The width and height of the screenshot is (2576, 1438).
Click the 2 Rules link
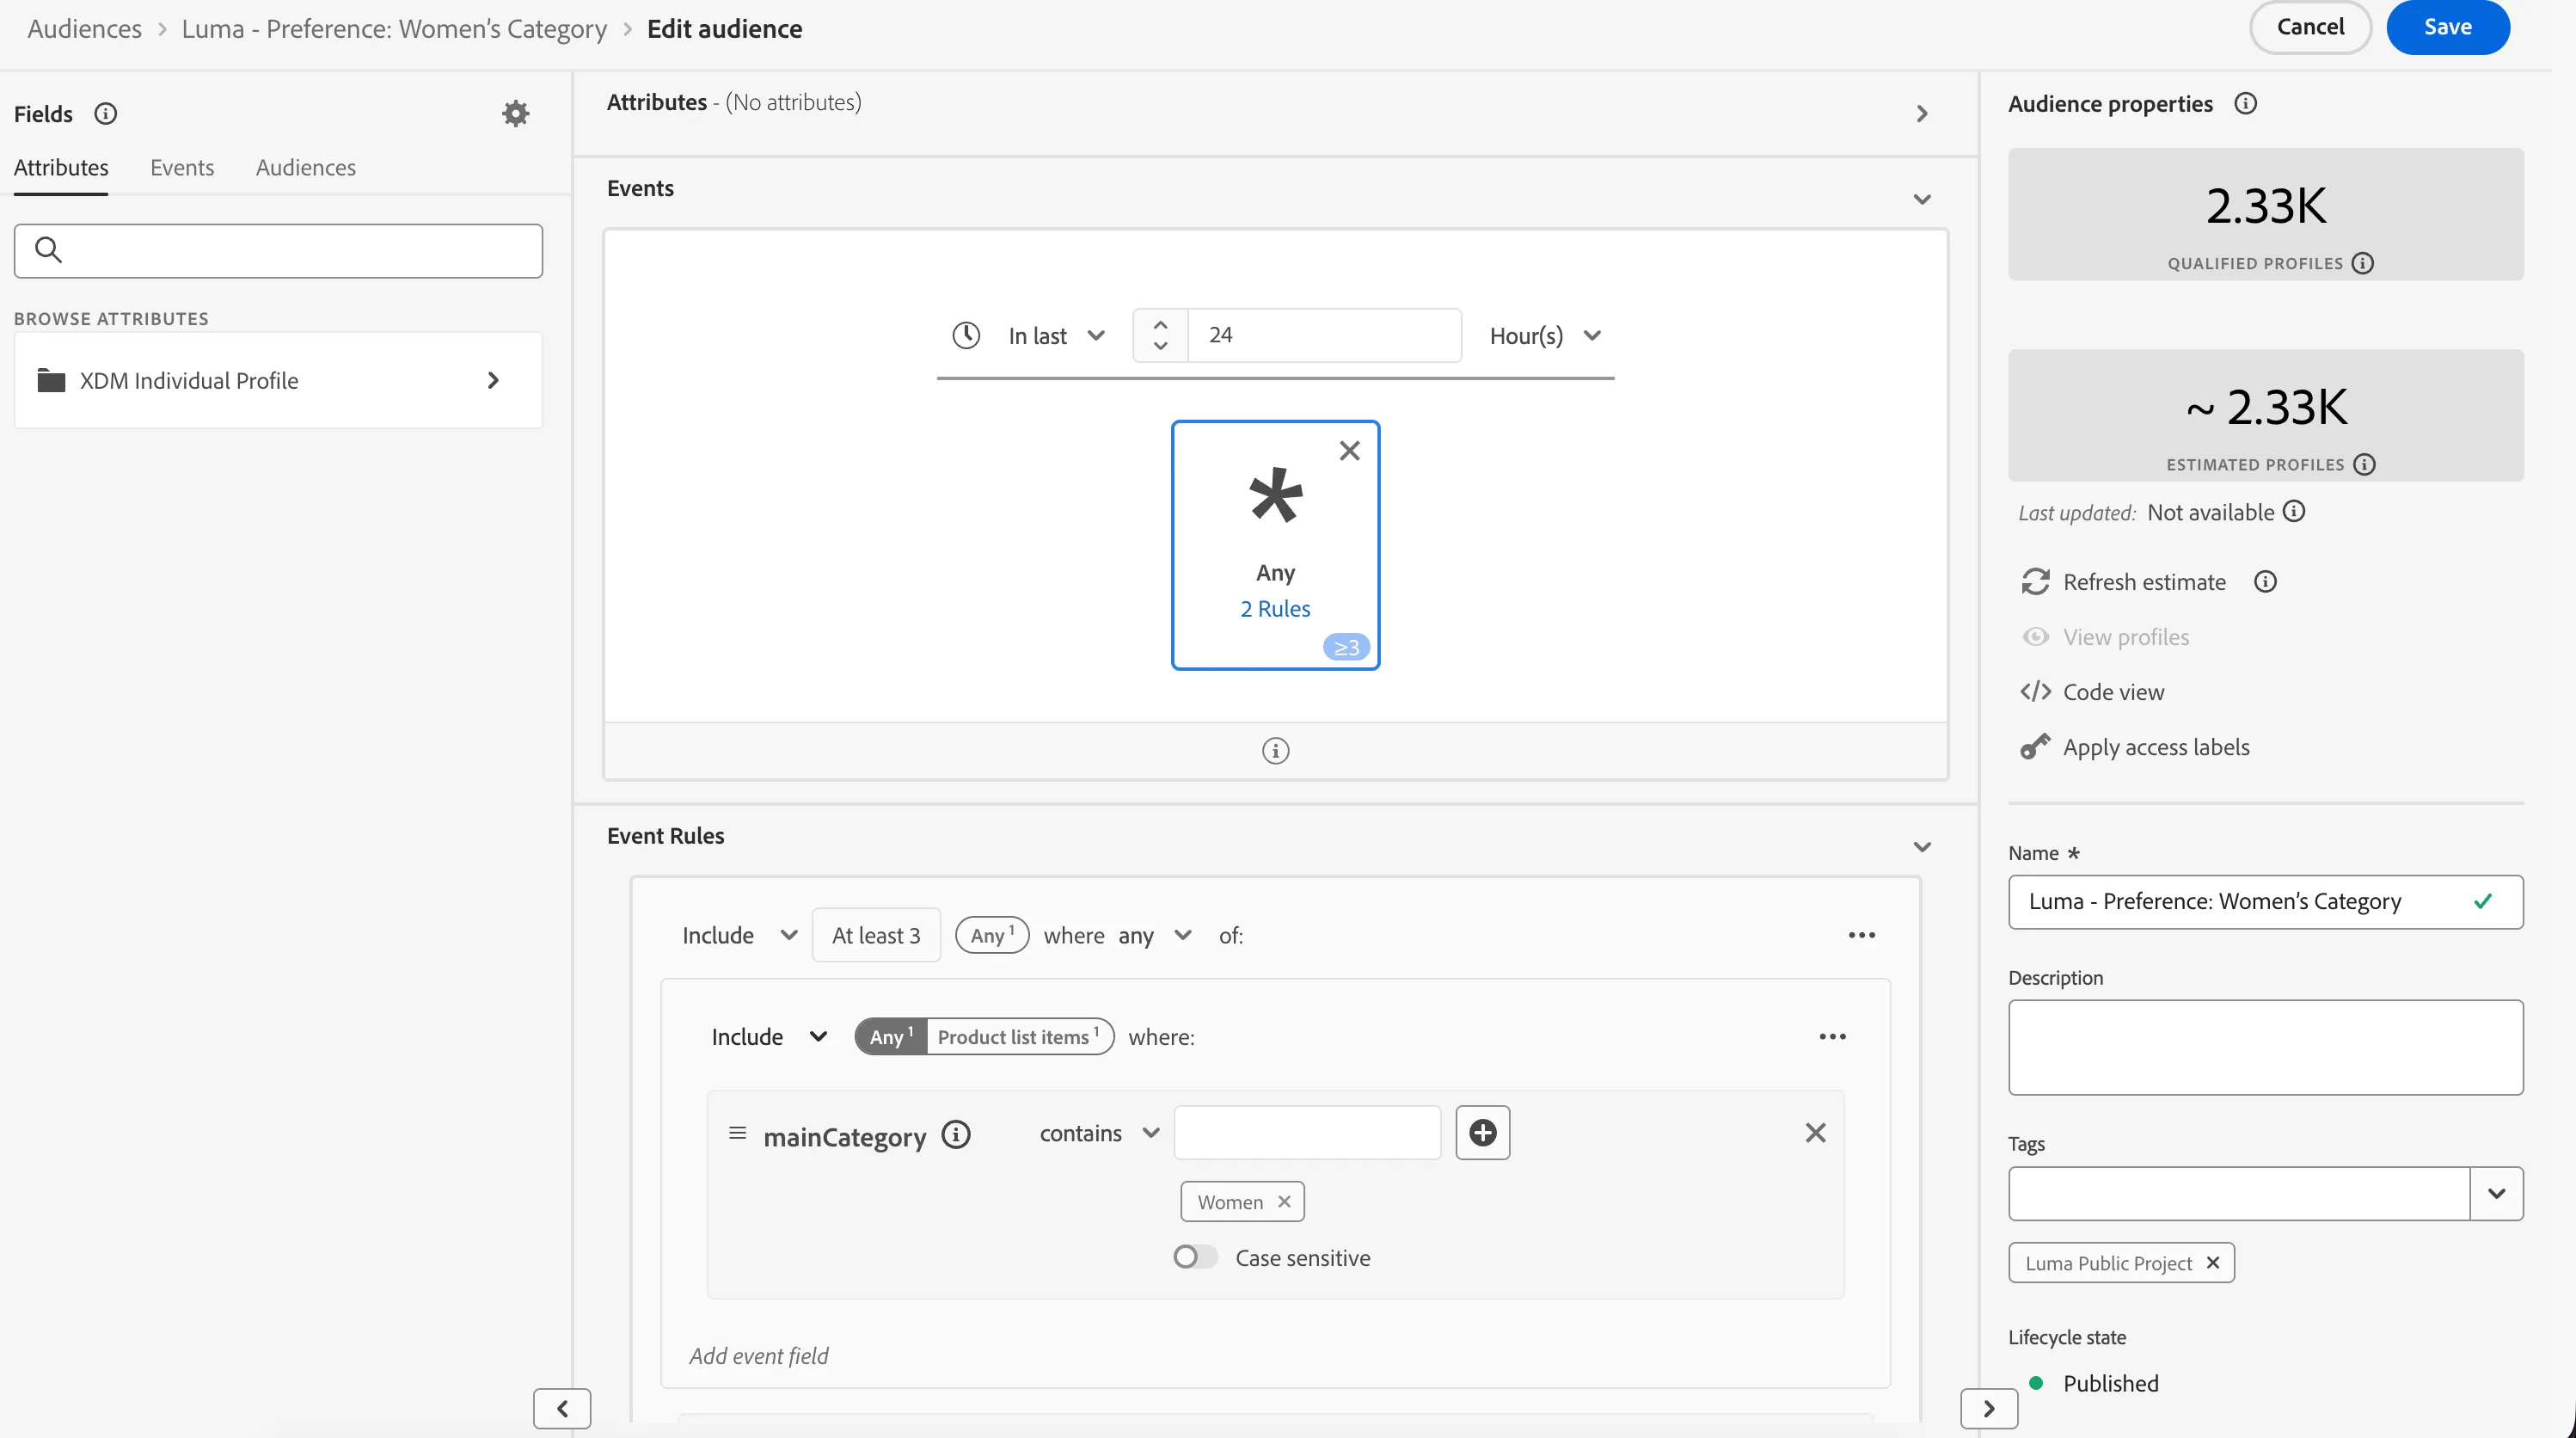(1275, 609)
